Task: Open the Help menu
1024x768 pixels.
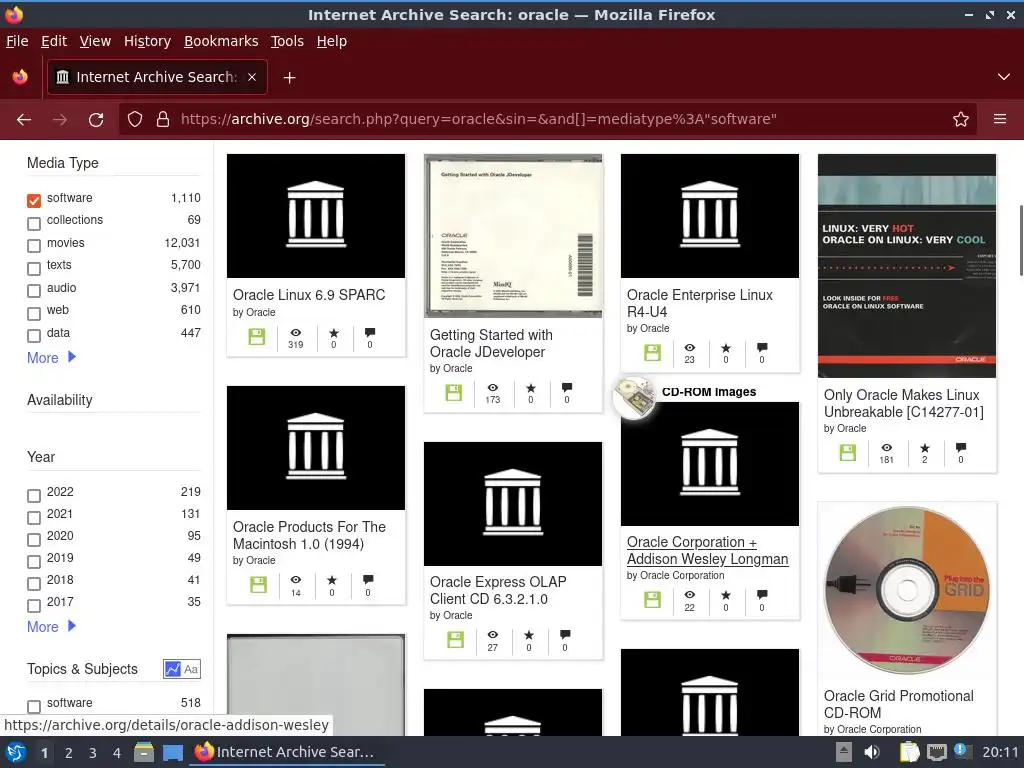Action: 332,41
